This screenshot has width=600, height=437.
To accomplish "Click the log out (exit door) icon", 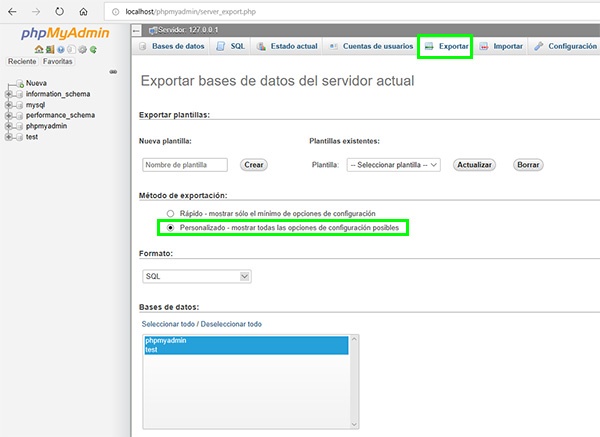I will (50, 49).
